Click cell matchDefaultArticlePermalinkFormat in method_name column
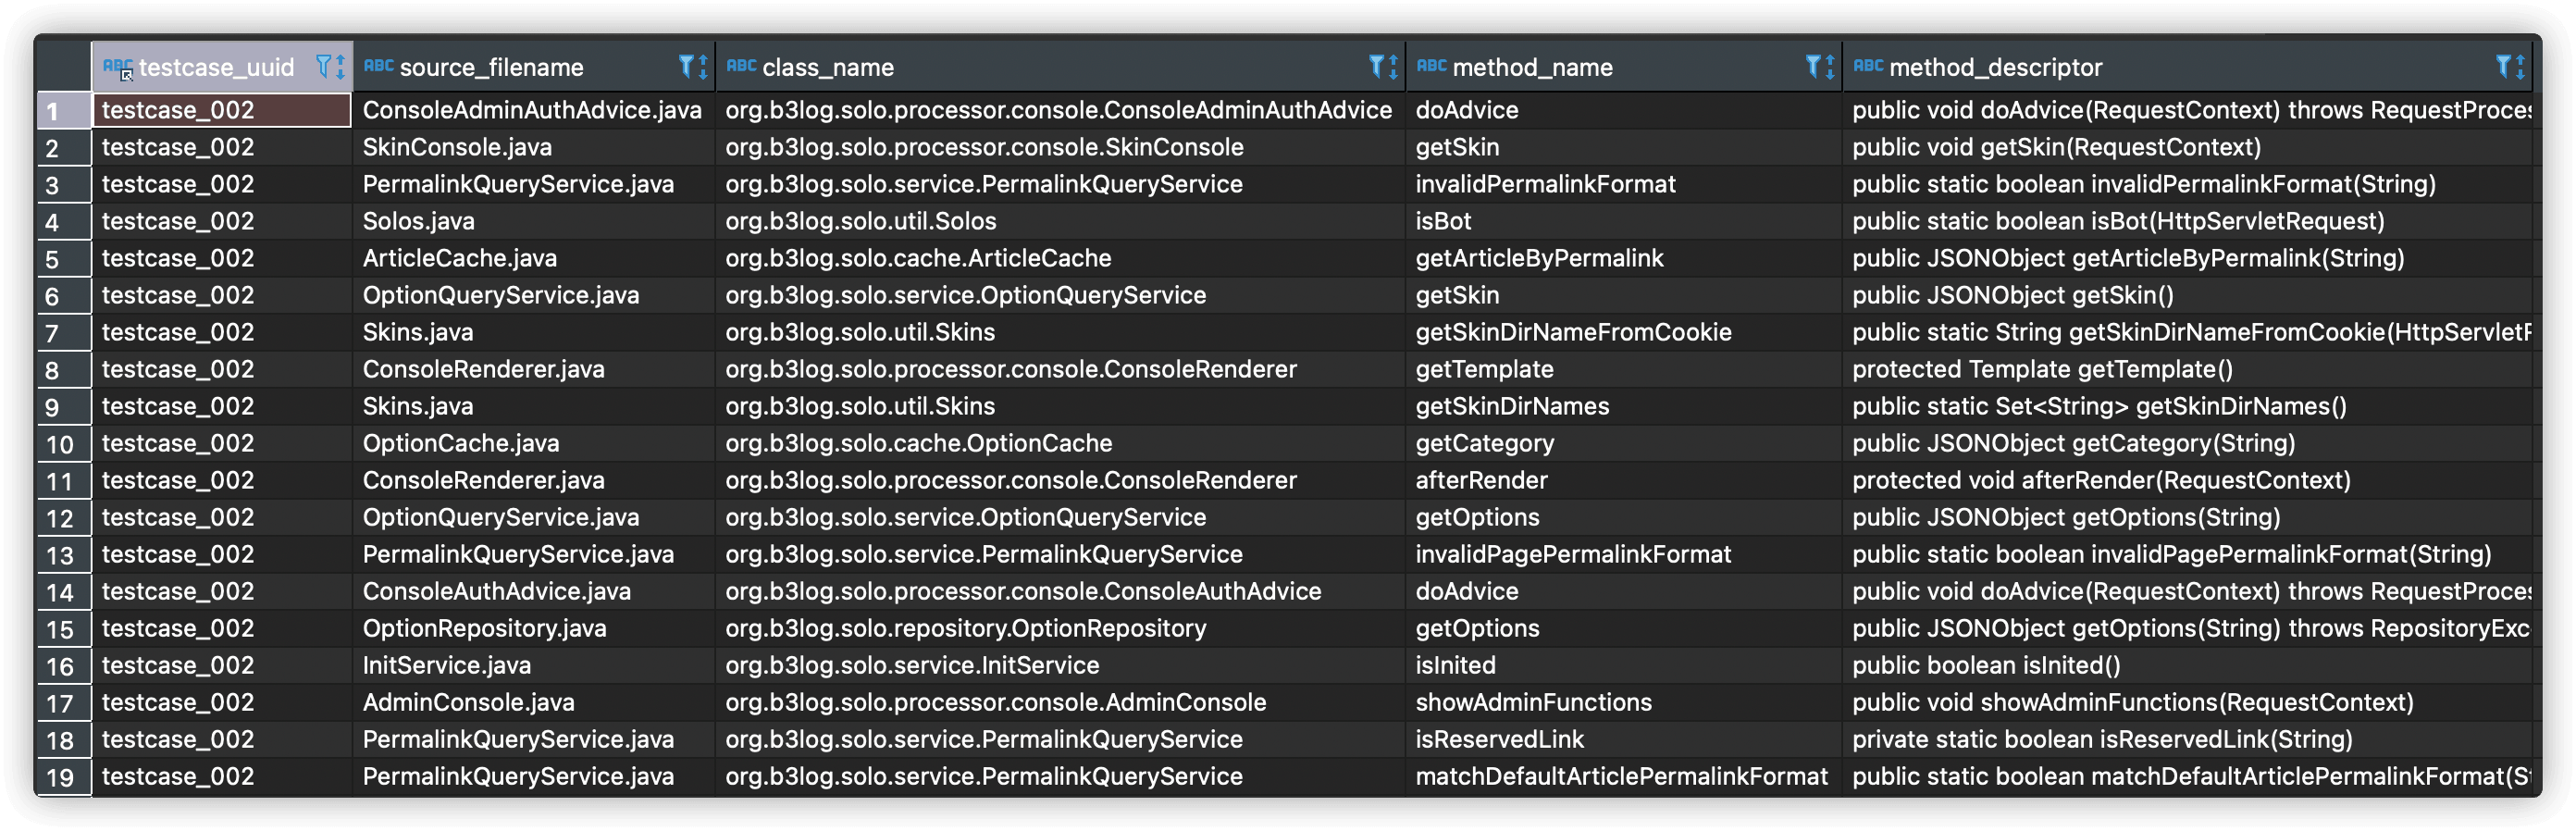Screen dimensions: 2576x831 pos(1623,776)
